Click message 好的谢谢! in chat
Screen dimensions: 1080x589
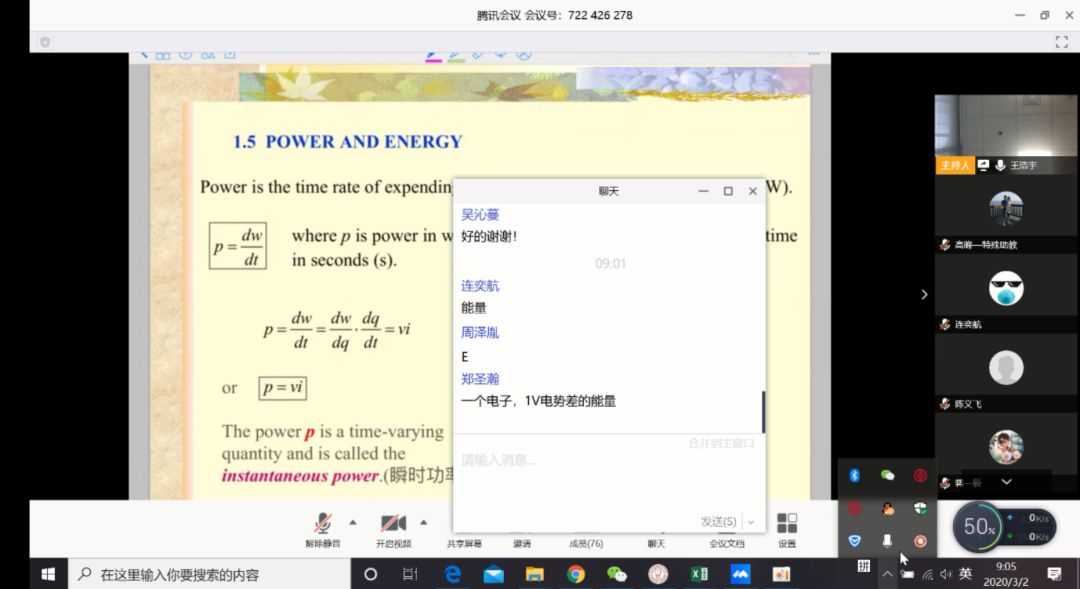click(489, 237)
